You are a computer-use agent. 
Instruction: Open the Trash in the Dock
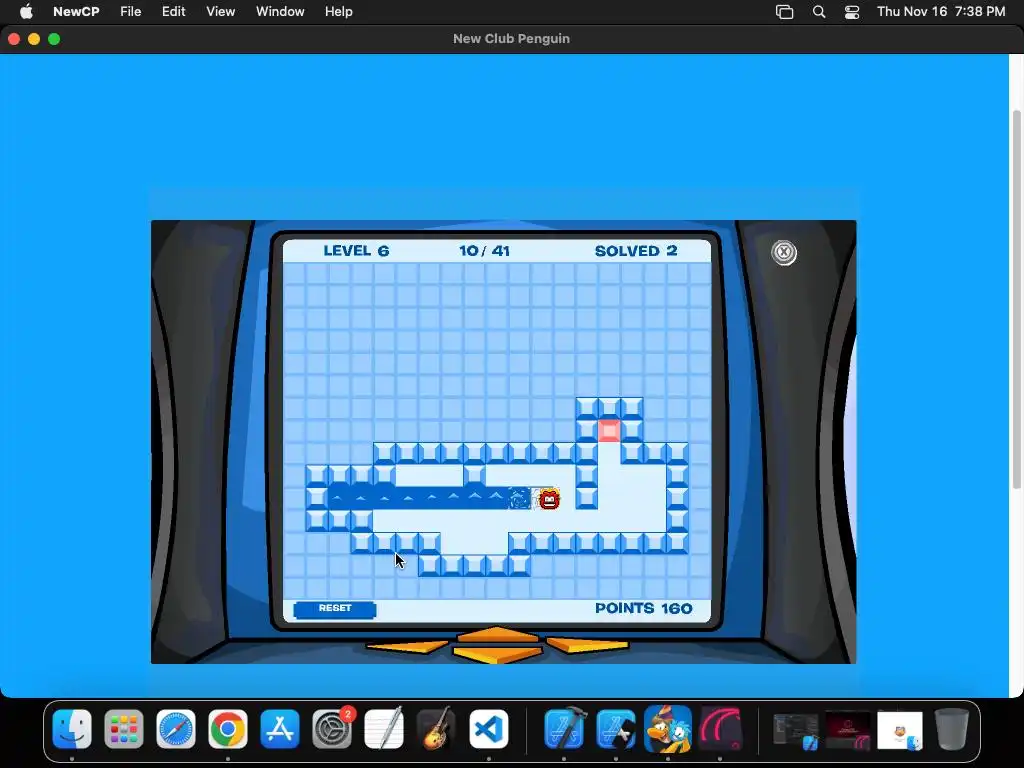[x=952, y=729]
